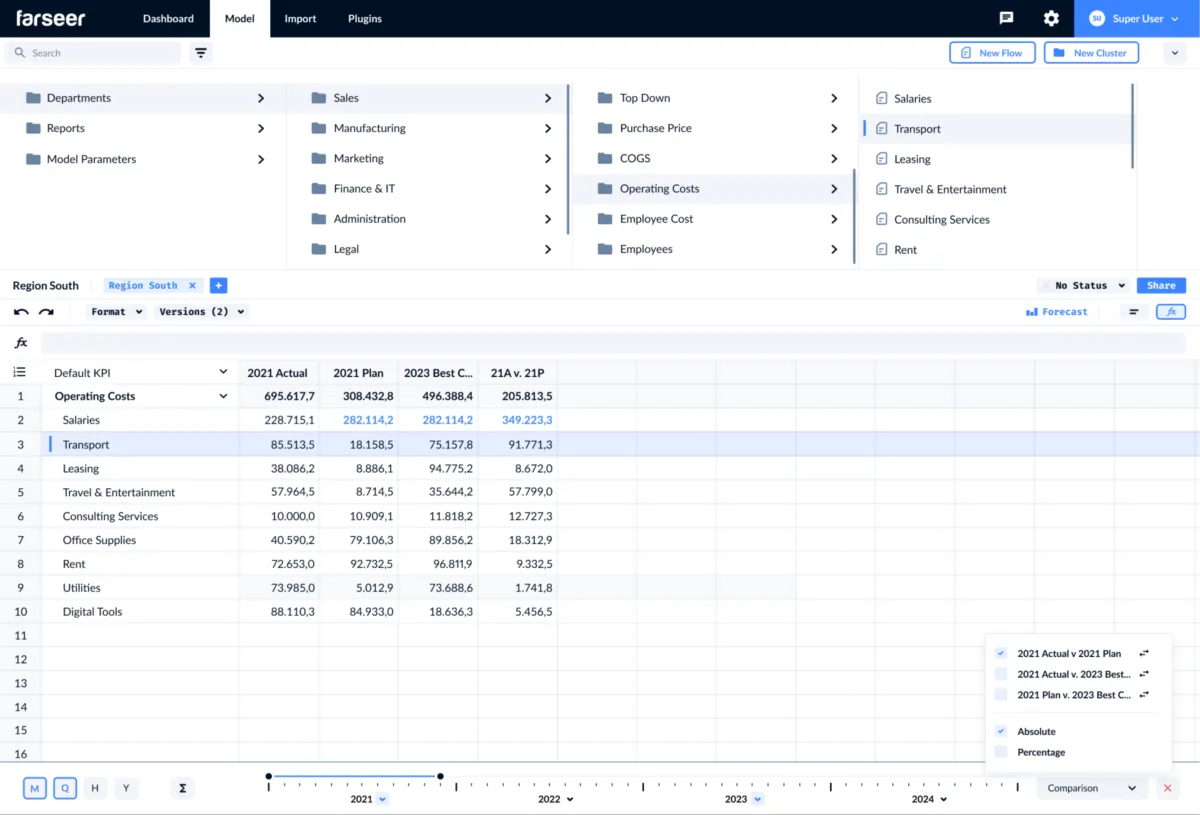Open the Plugins tab
The image size is (1200, 815).
[x=364, y=19]
